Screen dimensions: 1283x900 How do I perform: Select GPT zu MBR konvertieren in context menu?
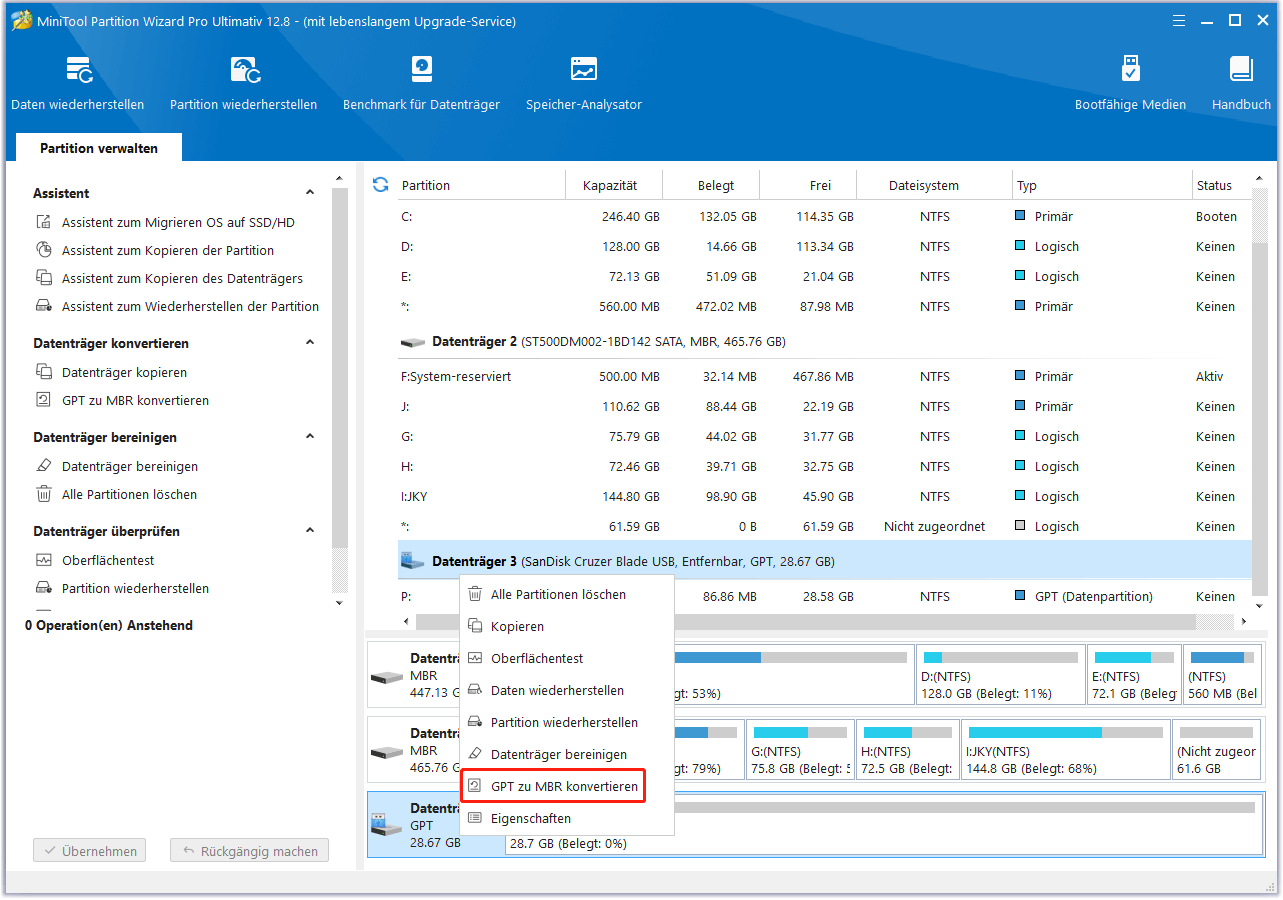(x=566, y=786)
